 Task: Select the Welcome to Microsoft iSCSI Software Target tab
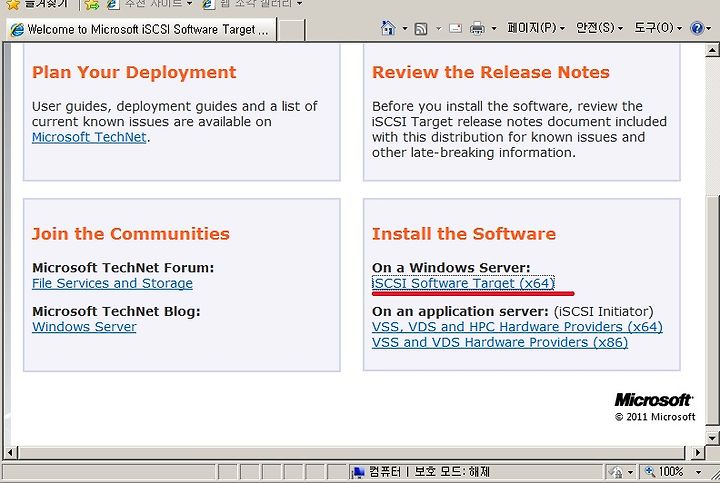click(141, 30)
